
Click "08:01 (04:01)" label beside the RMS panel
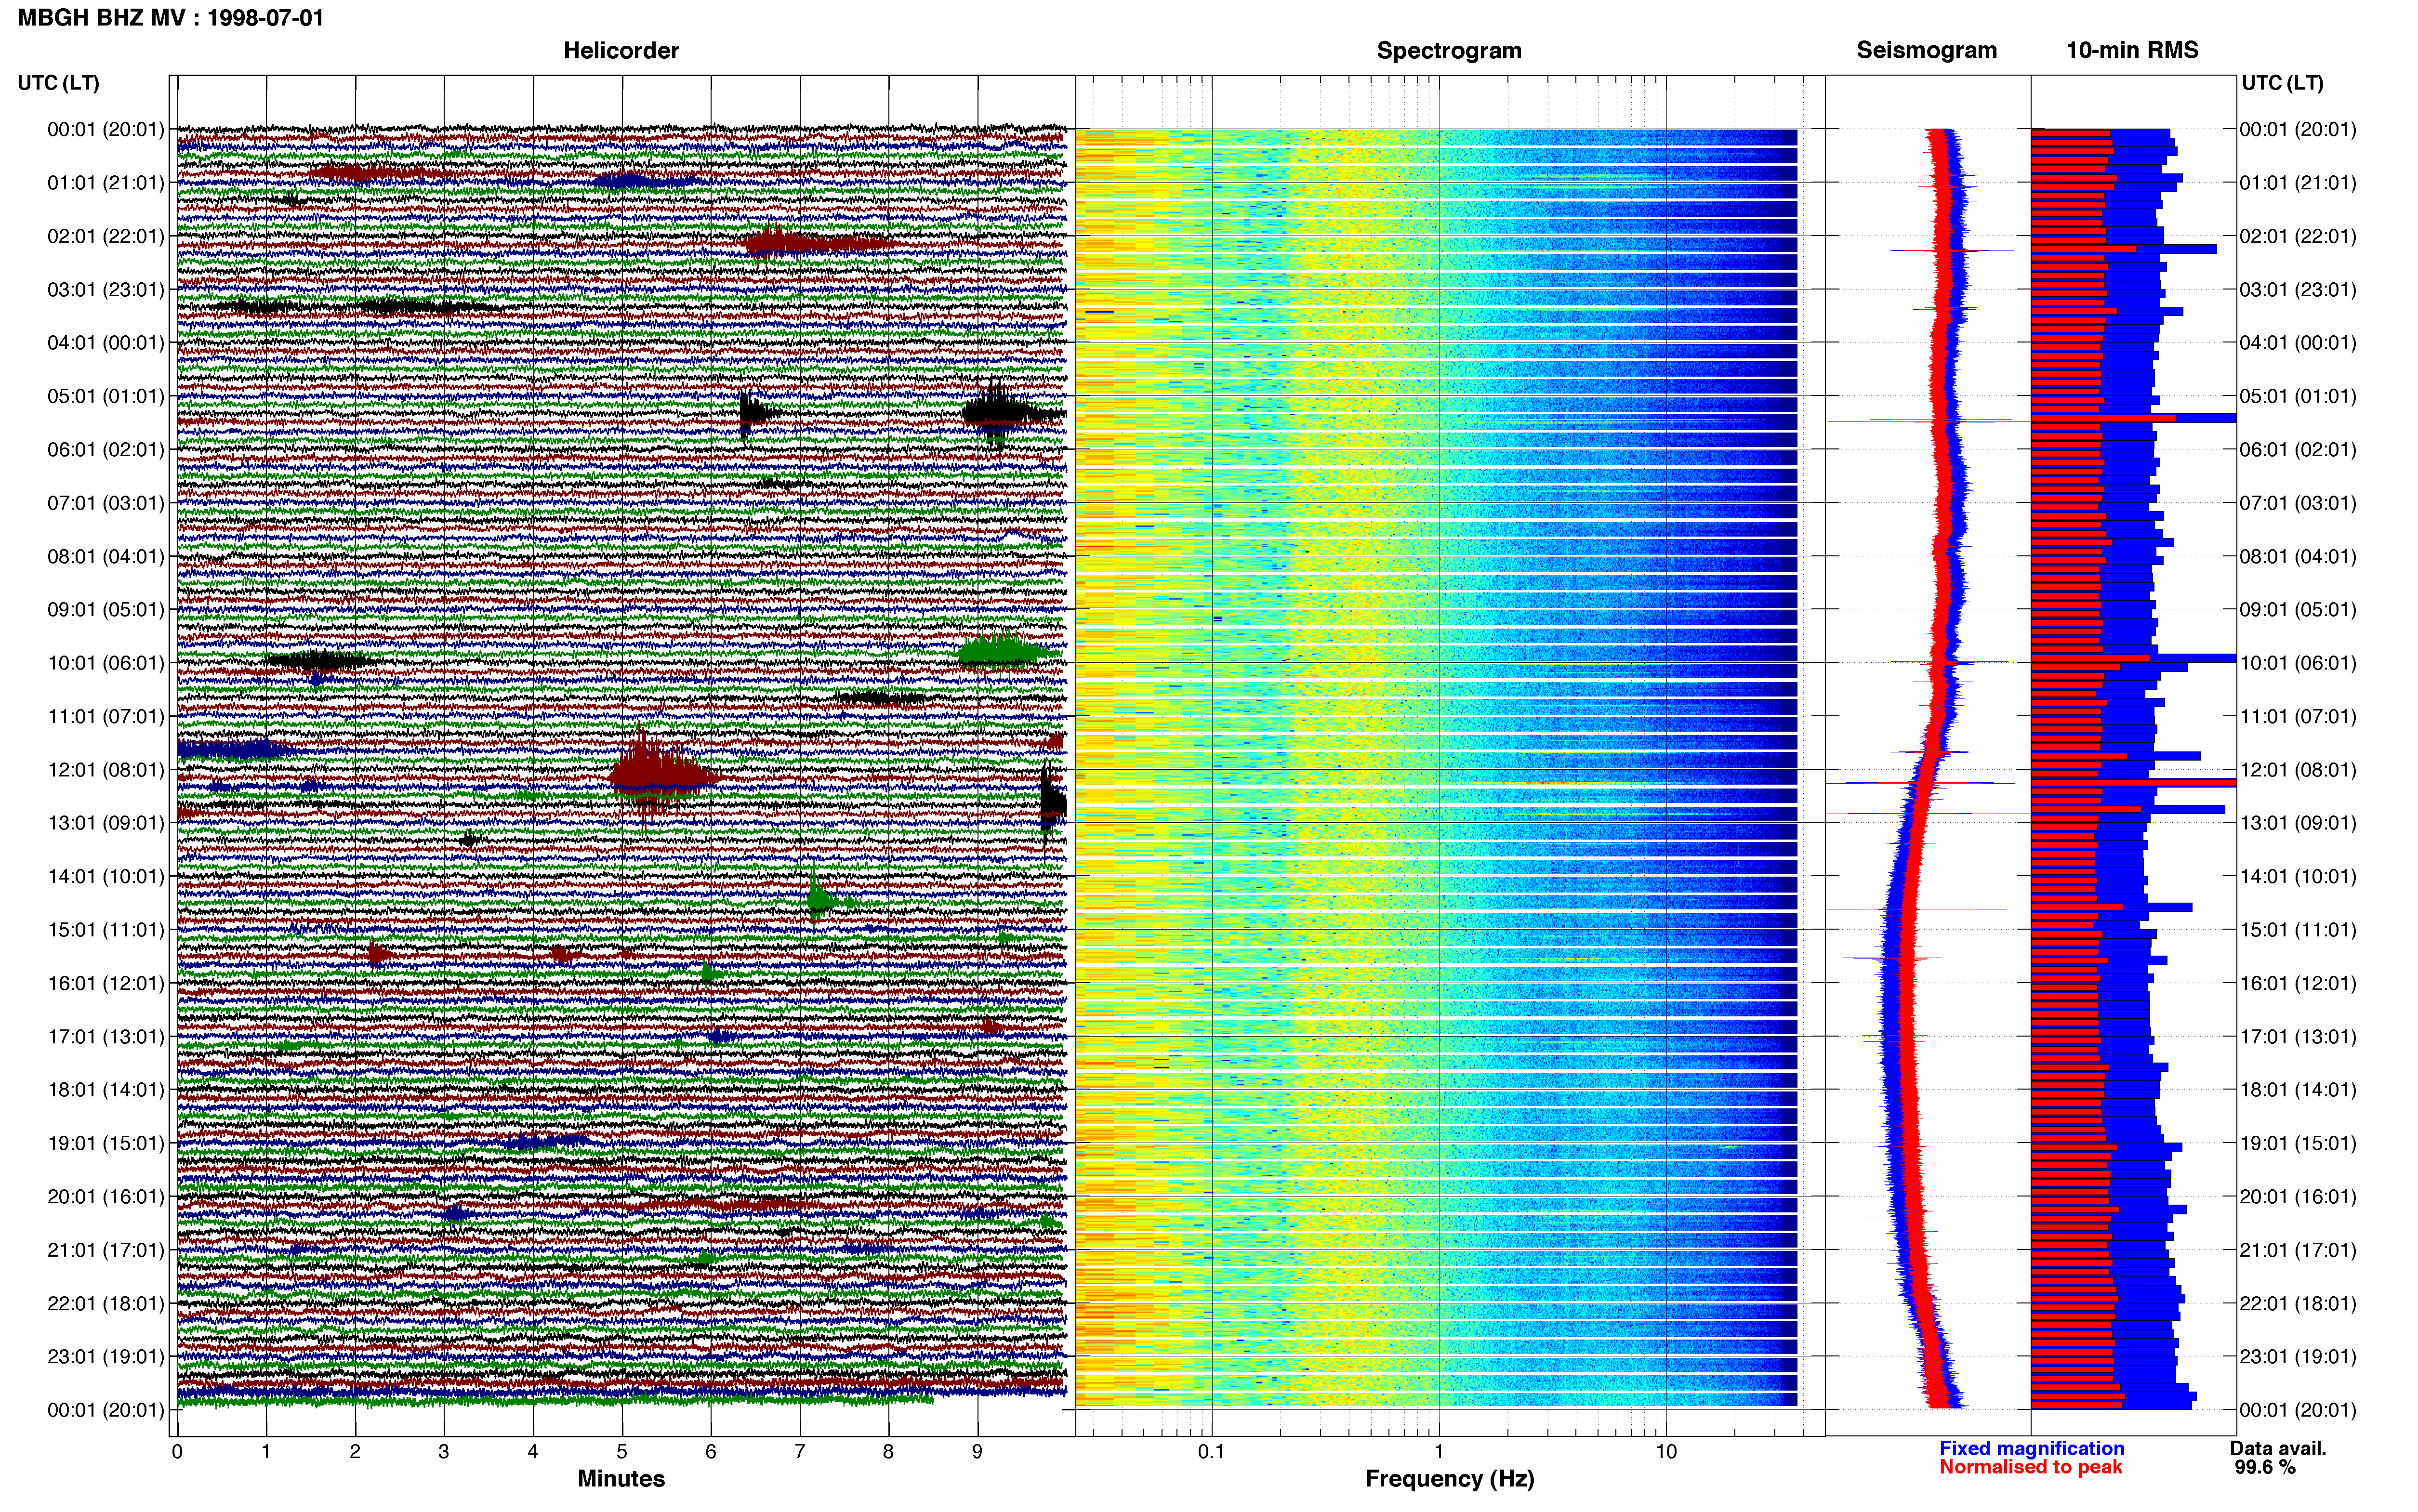pyautogui.click(x=2298, y=556)
